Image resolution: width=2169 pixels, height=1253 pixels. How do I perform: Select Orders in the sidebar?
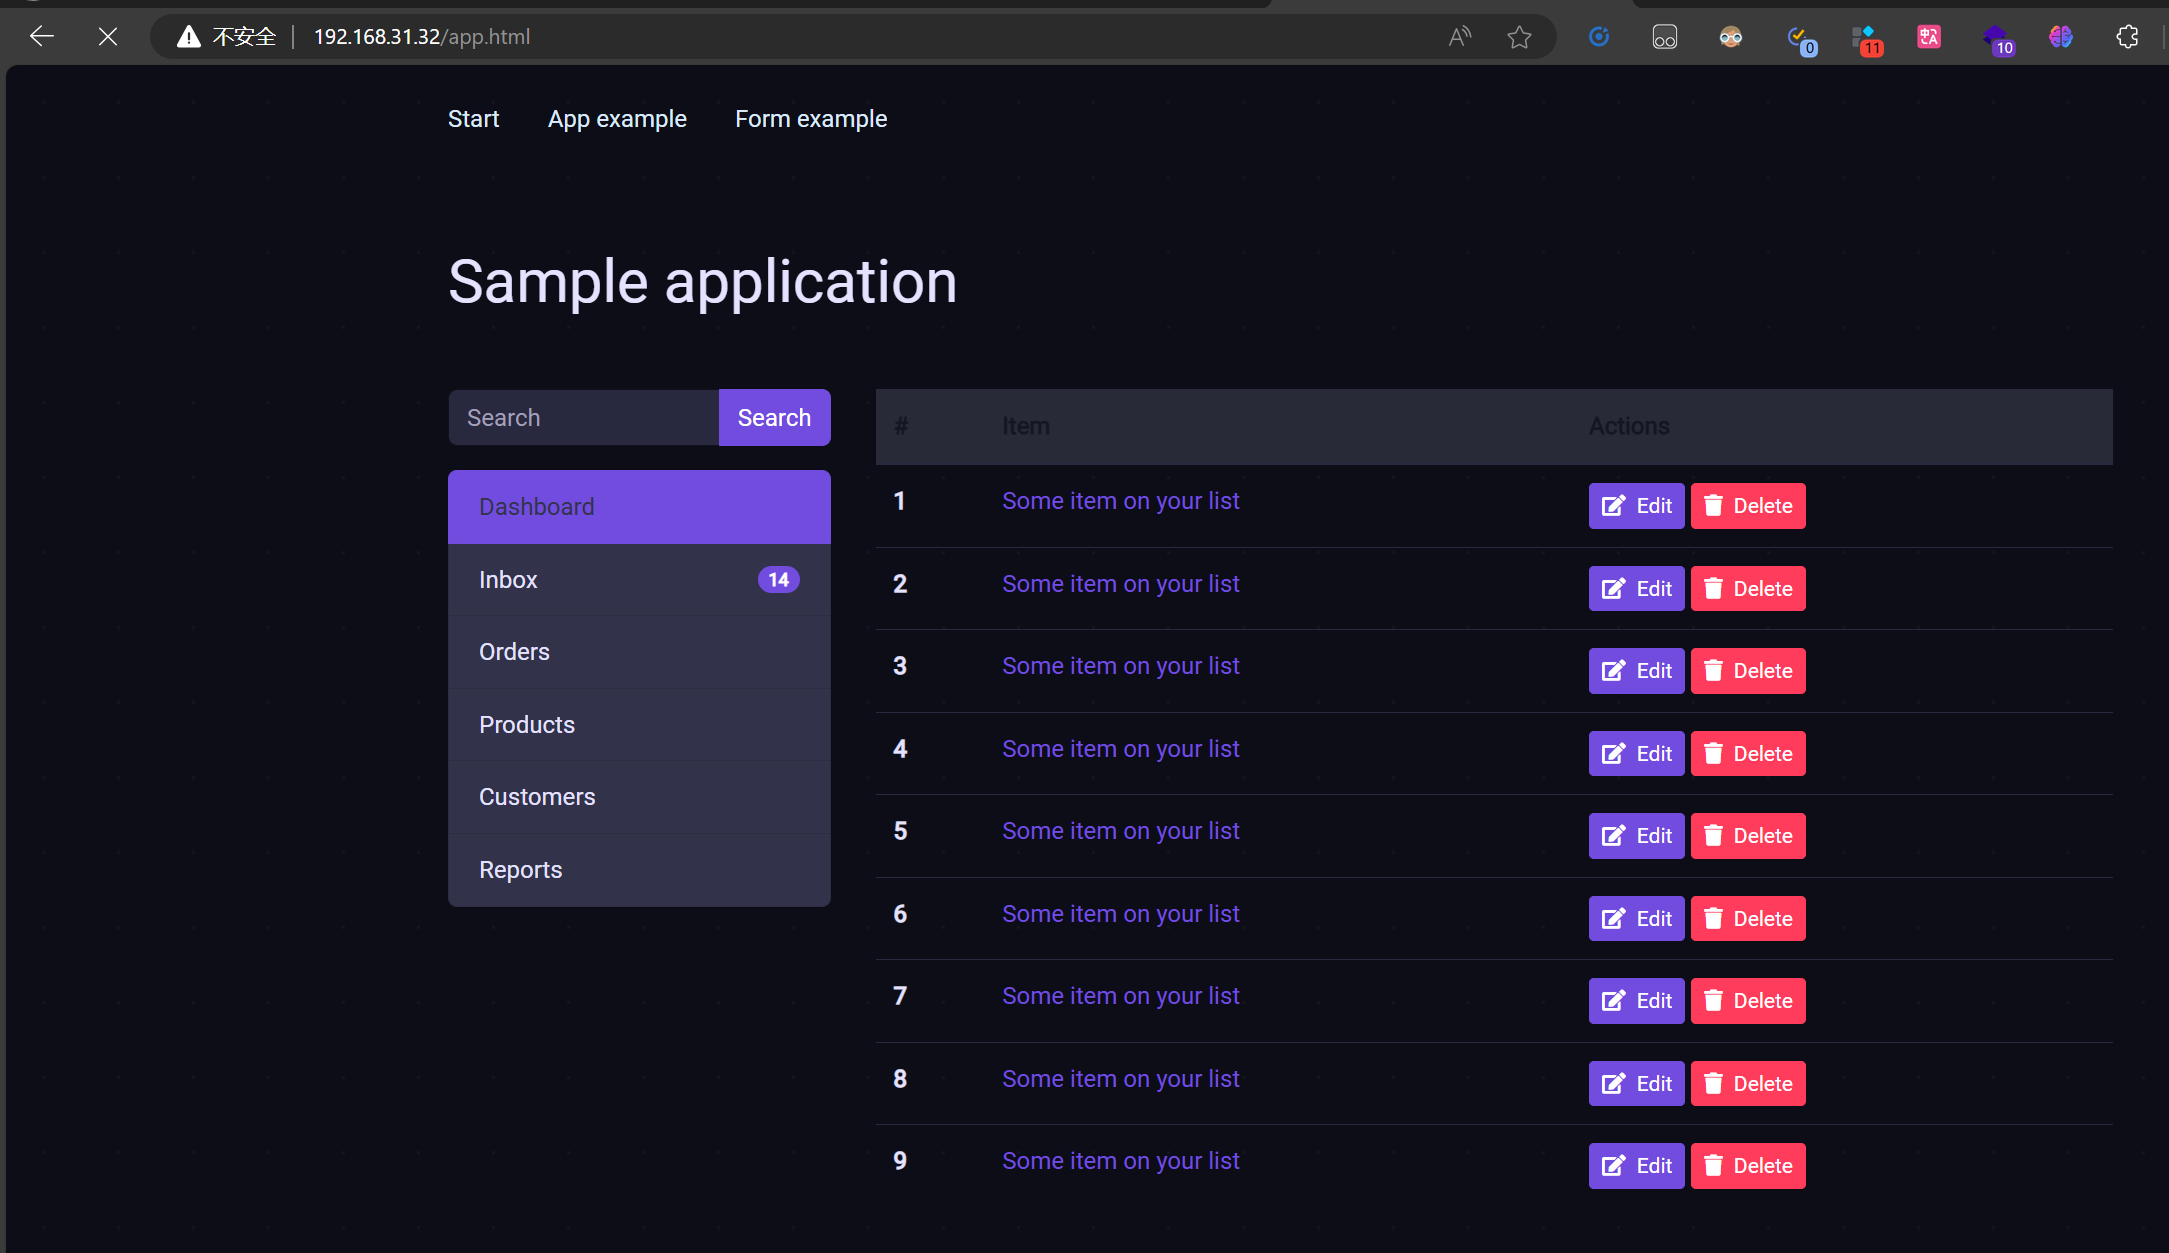[x=639, y=652]
